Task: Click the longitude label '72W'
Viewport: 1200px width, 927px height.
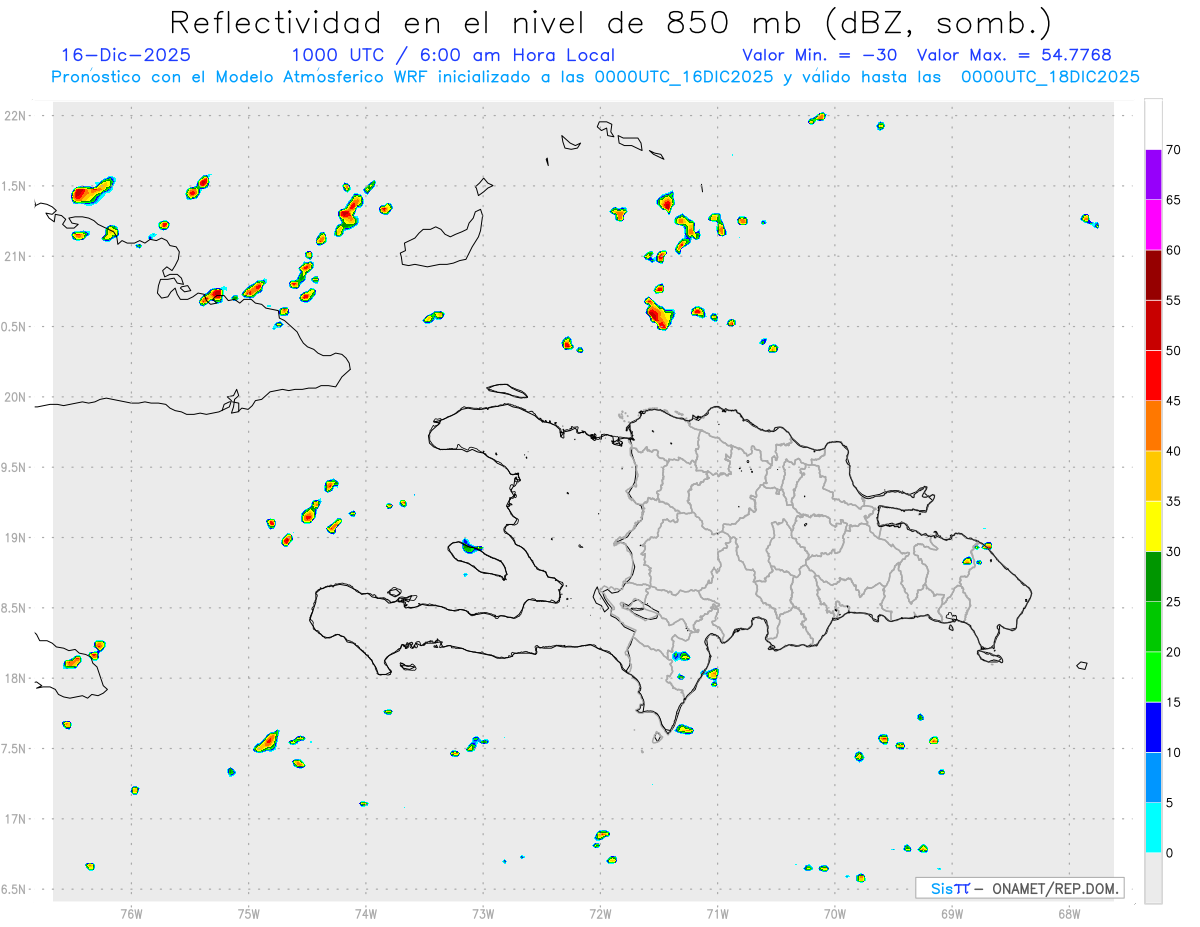Action: click(600, 914)
